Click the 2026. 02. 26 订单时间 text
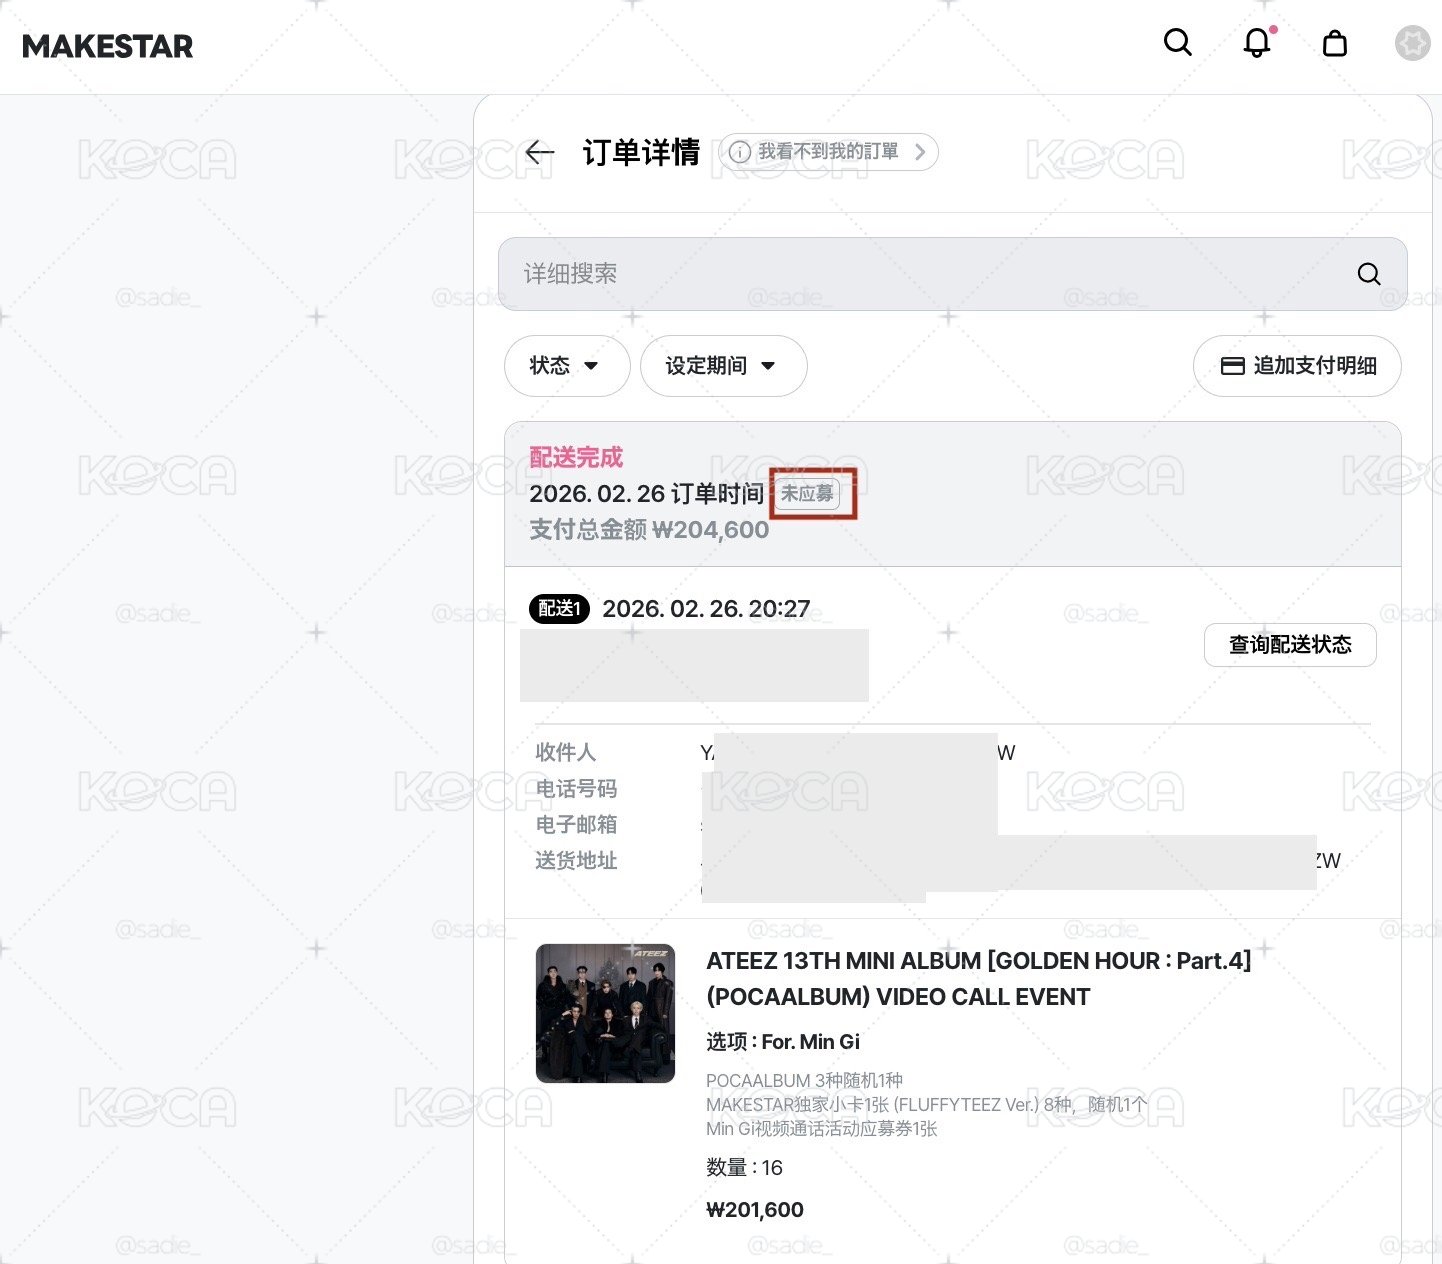1442x1264 pixels. tap(646, 494)
